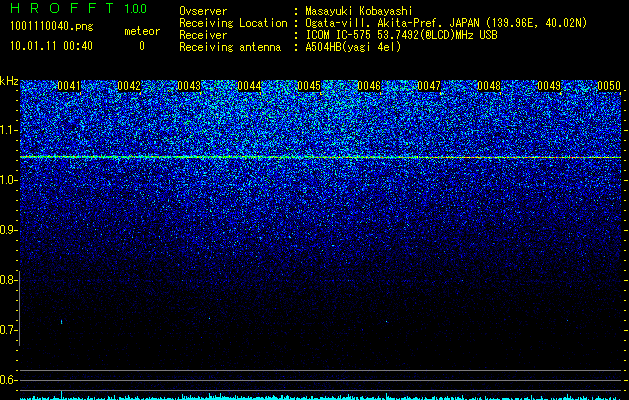
Task: Click the HROFFT 1.0.0 title text
Action: click(x=79, y=8)
